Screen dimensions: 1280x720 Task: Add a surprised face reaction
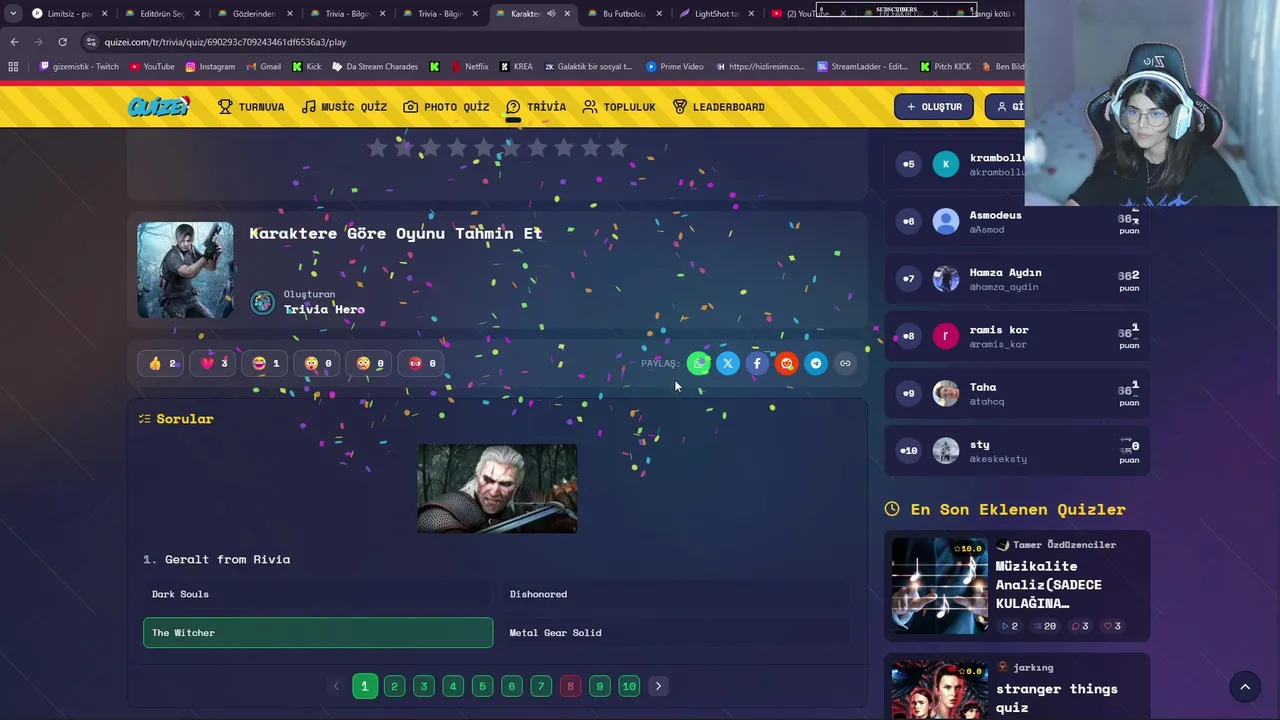(x=317, y=363)
